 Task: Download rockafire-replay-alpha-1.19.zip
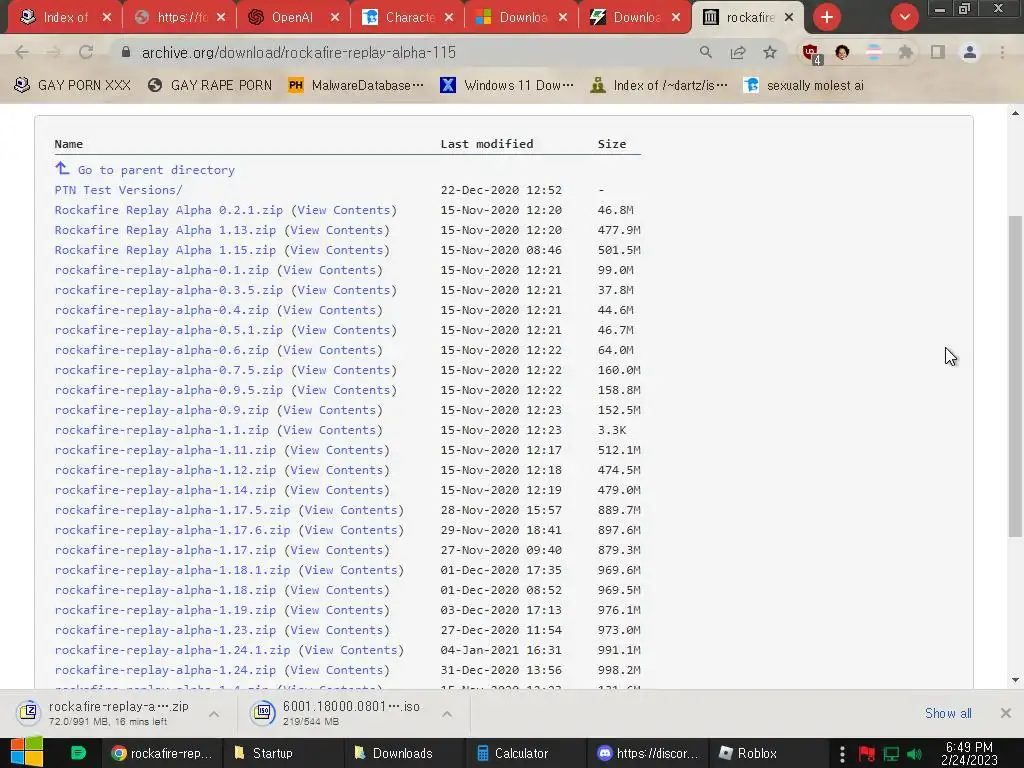tap(165, 610)
